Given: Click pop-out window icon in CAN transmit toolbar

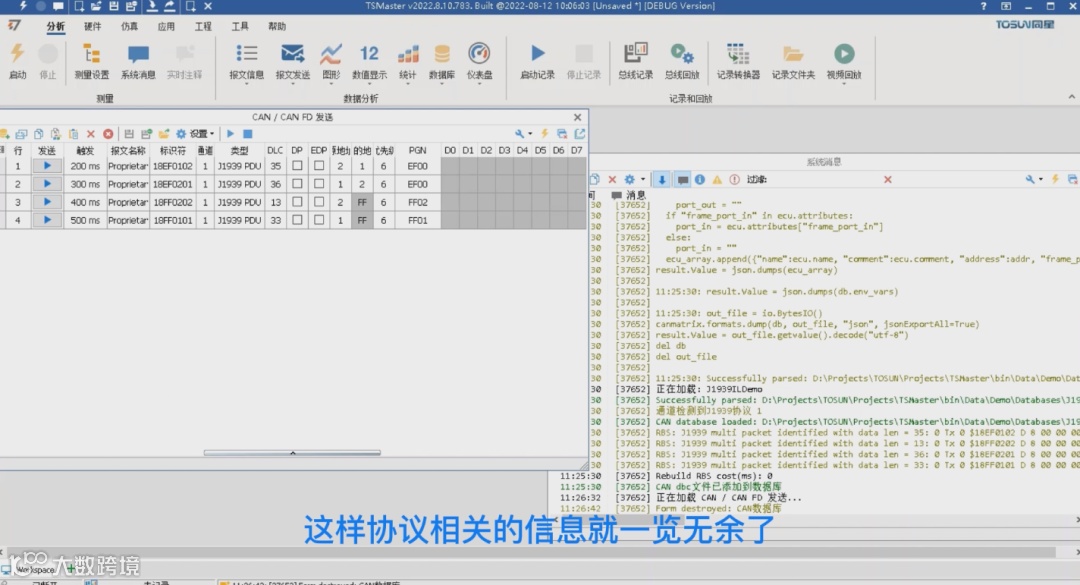Looking at the screenshot, I should (580, 134).
